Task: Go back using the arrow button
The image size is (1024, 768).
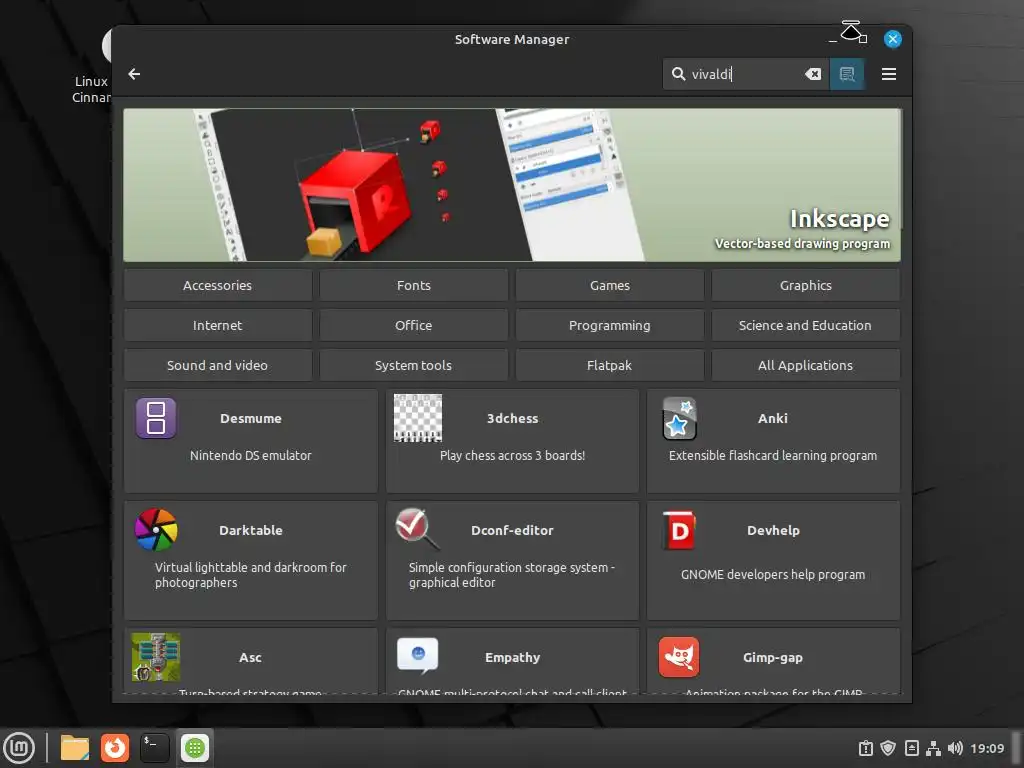Action: [135, 74]
